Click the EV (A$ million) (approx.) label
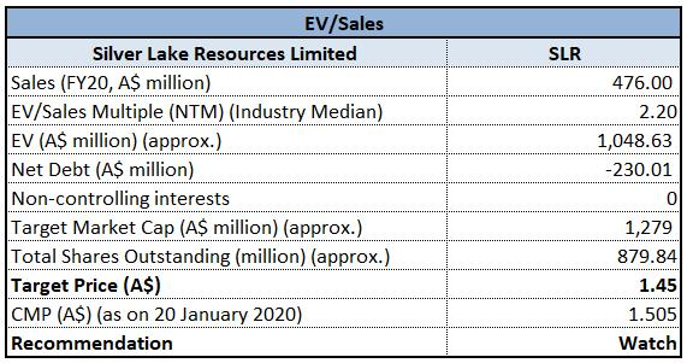 tap(117, 141)
